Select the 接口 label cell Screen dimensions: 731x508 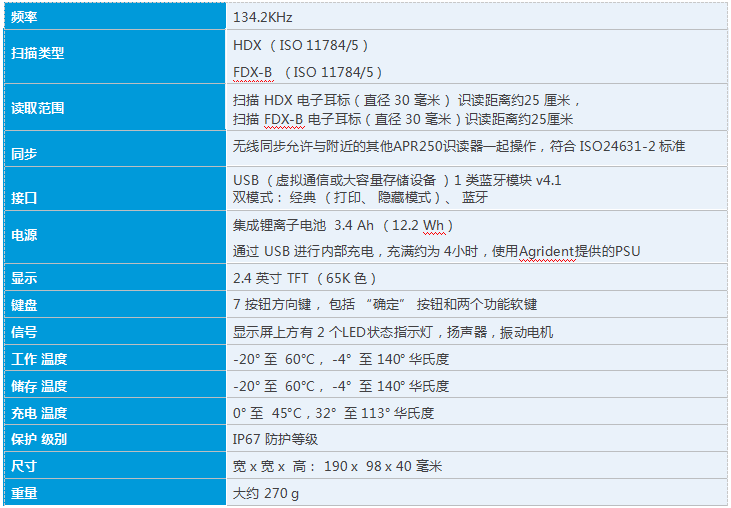click(25, 197)
